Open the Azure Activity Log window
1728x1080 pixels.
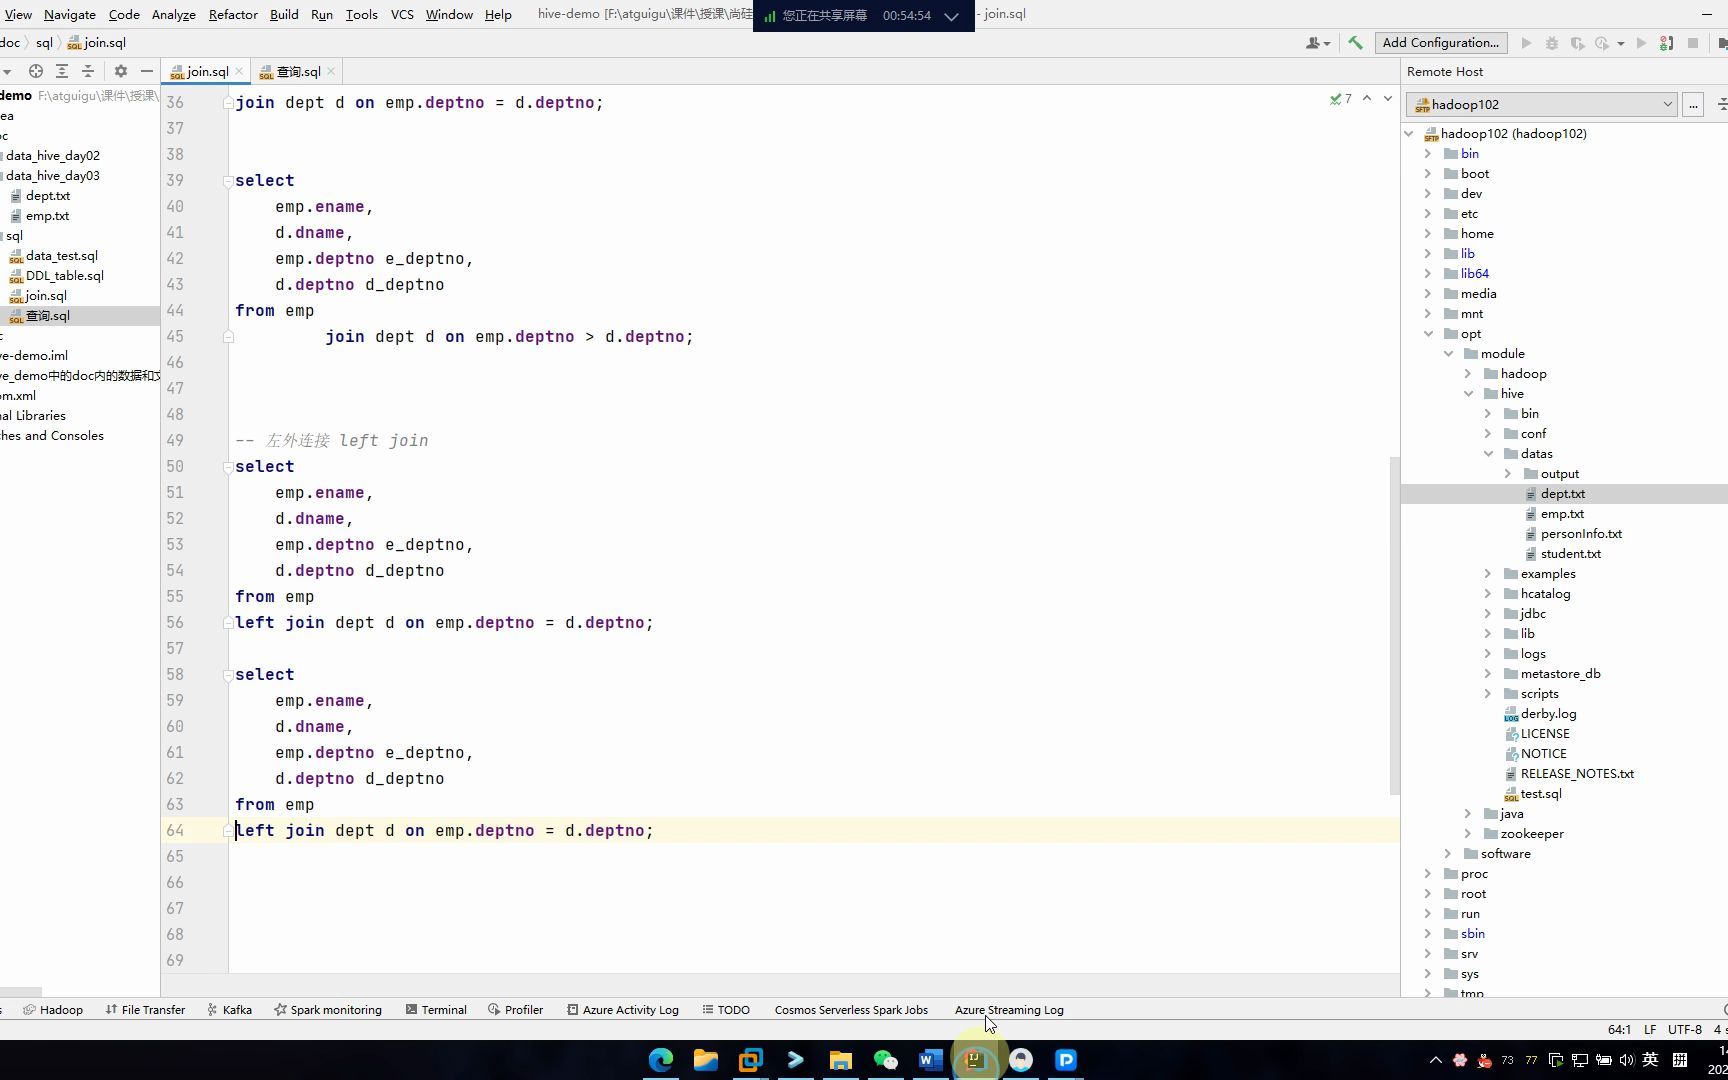623,1010
